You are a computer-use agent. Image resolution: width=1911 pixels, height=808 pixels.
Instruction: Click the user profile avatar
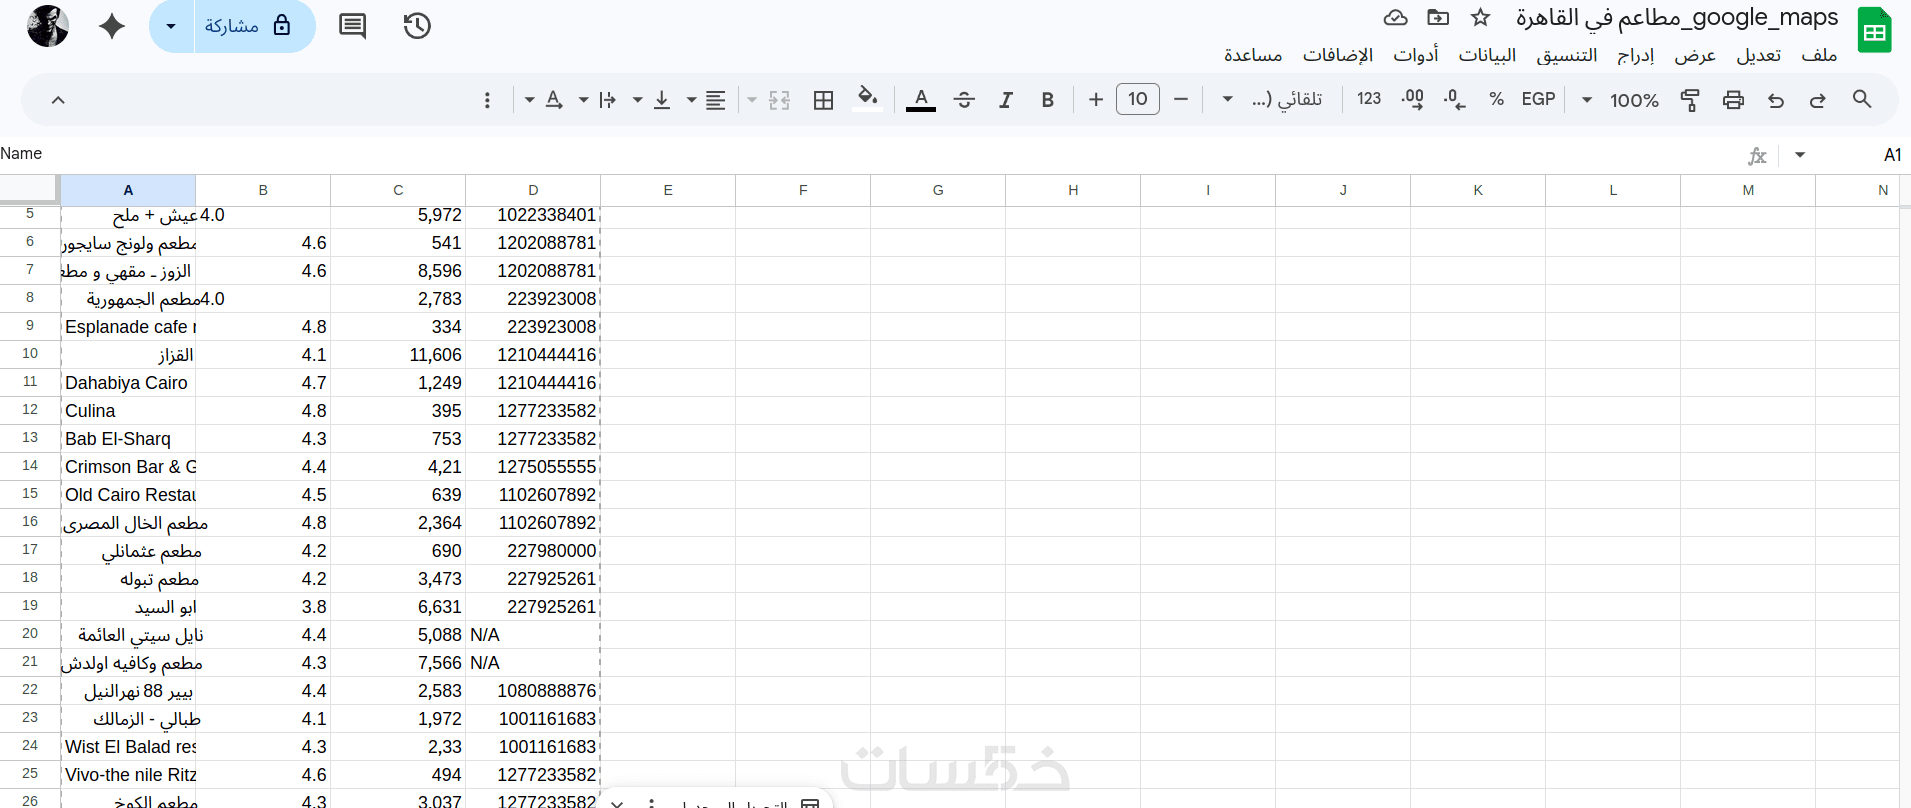[x=48, y=26]
